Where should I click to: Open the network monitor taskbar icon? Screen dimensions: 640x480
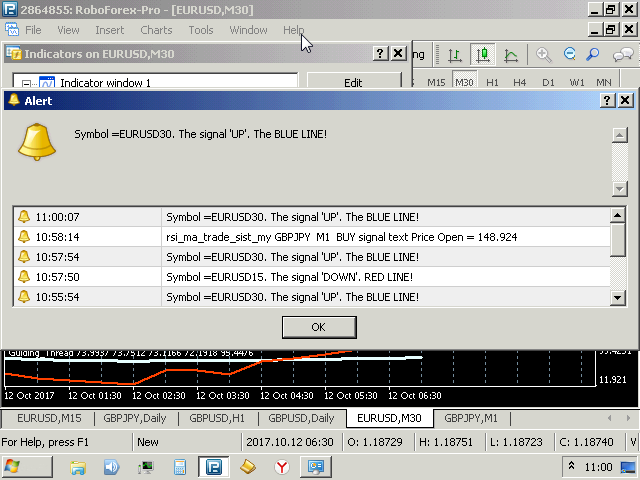[x=145, y=467]
